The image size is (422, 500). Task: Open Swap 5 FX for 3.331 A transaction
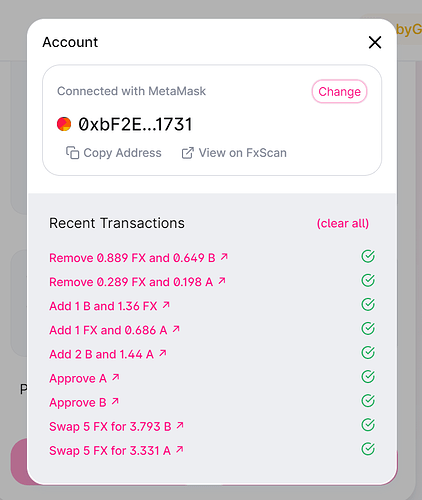116,450
